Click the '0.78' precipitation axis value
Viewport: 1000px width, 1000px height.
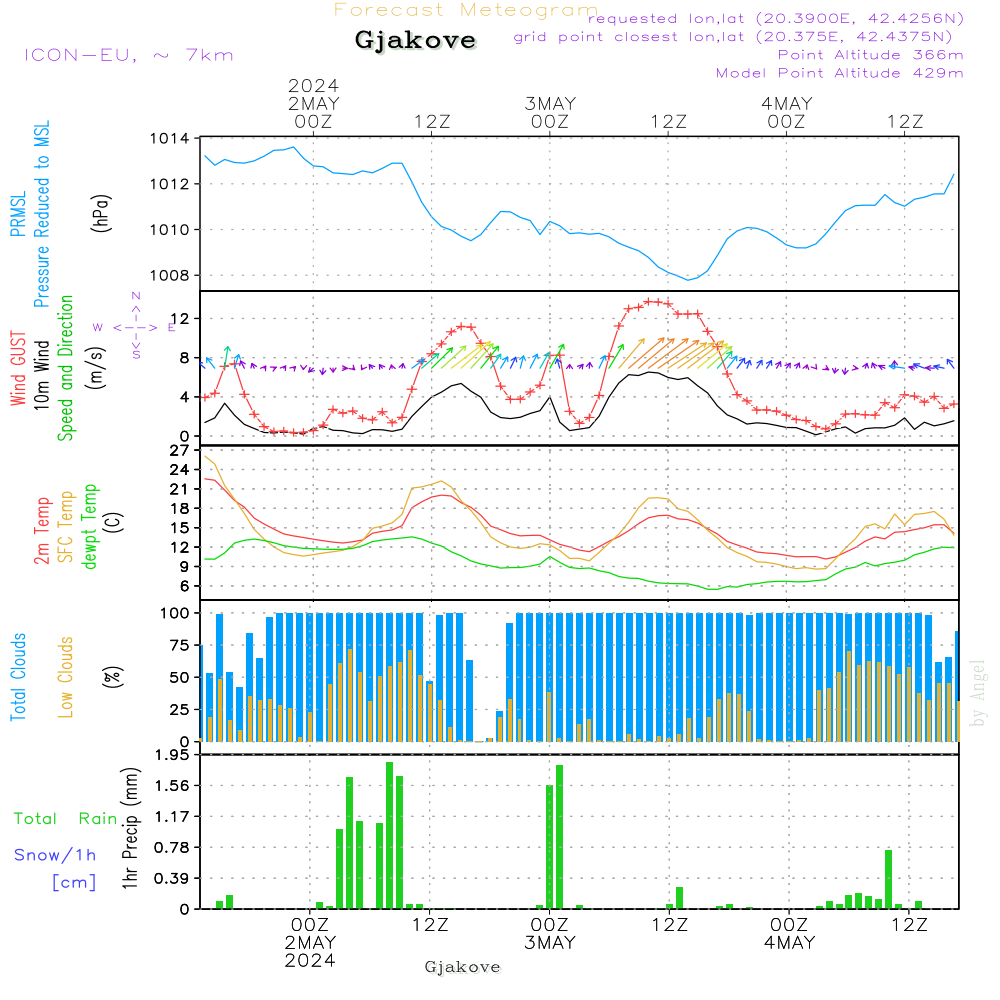tap(172, 848)
